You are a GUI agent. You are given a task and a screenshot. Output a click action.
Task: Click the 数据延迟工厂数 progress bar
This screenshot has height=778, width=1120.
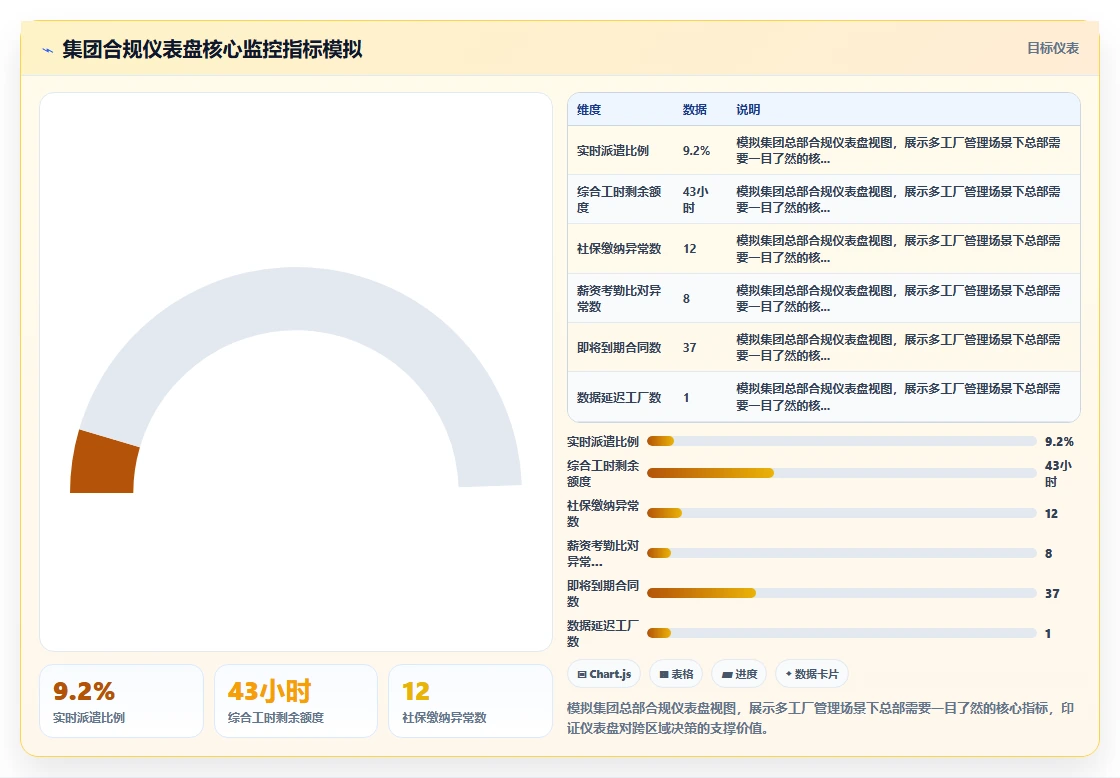coord(841,633)
